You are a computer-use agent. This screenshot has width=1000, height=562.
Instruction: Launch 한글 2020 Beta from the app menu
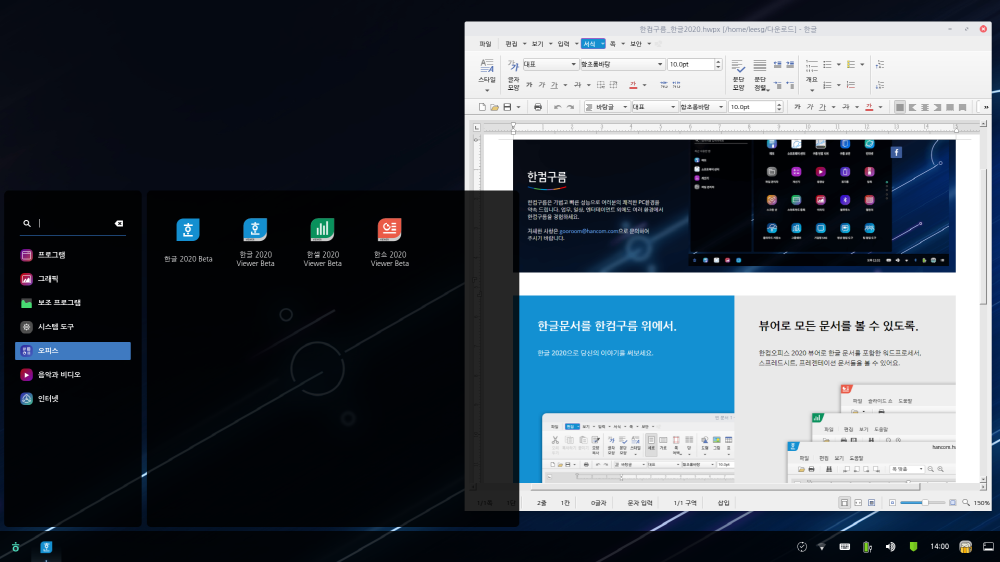pos(188,231)
